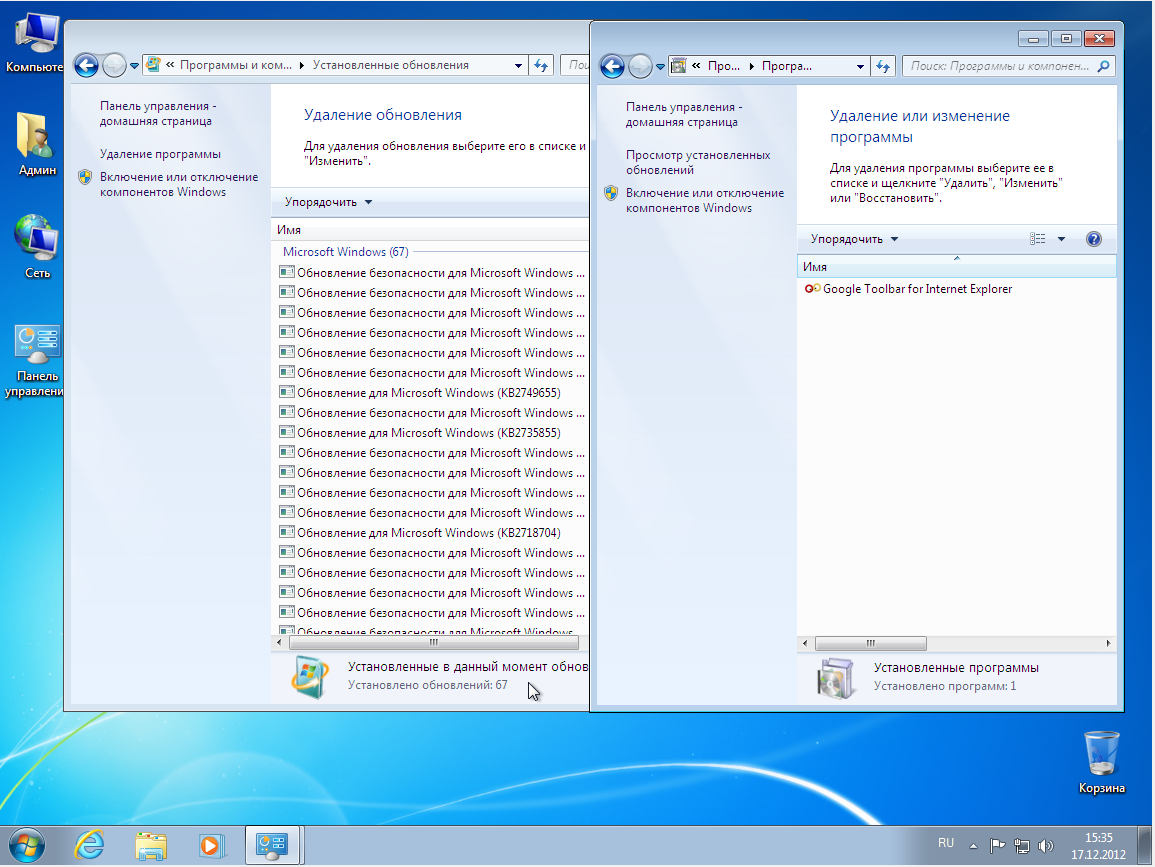Click the Google Toolbar program icon
Screen dimensions: 1155x867
pos(812,289)
